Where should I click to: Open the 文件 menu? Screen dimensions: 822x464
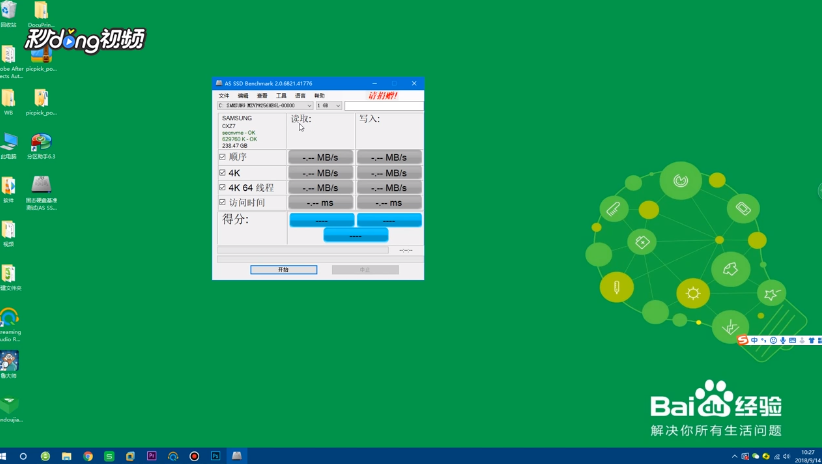(x=224, y=95)
